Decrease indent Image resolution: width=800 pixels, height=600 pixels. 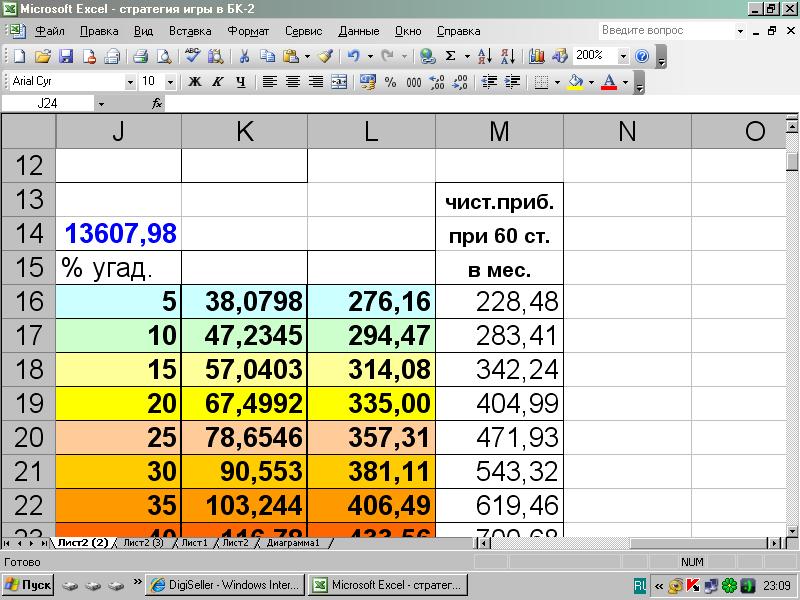point(489,82)
